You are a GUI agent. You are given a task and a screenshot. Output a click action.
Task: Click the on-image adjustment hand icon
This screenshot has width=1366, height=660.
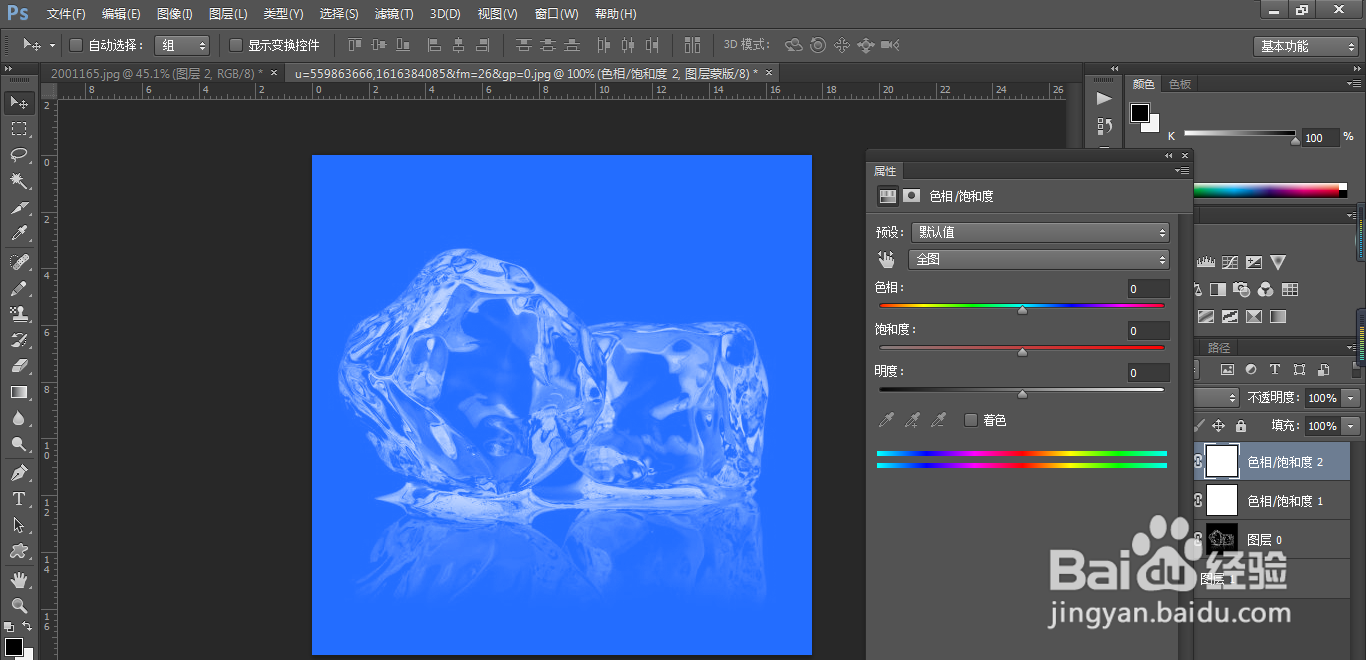887,259
